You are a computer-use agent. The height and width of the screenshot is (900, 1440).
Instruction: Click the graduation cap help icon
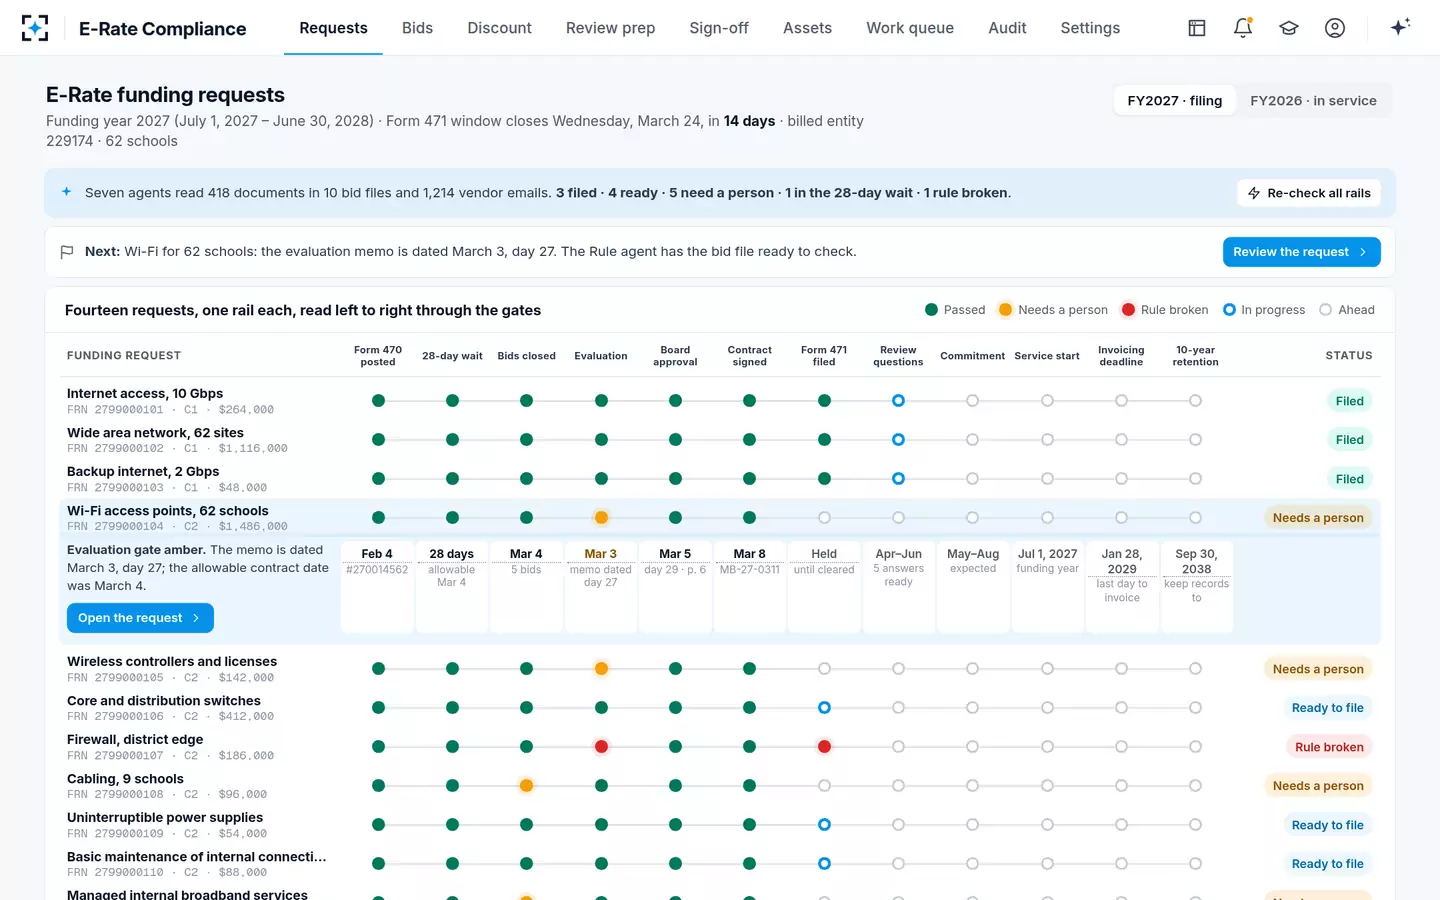[x=1289, y=28]
